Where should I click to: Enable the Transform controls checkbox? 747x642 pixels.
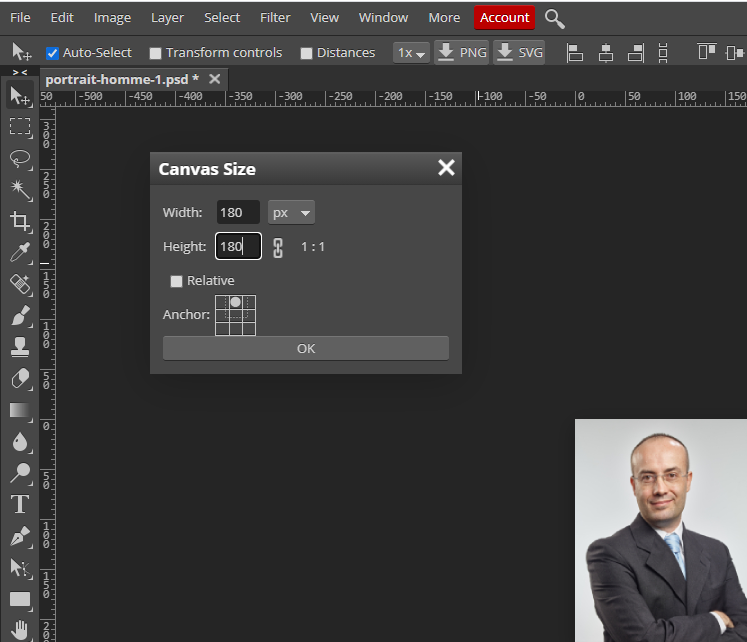[155, 53]
